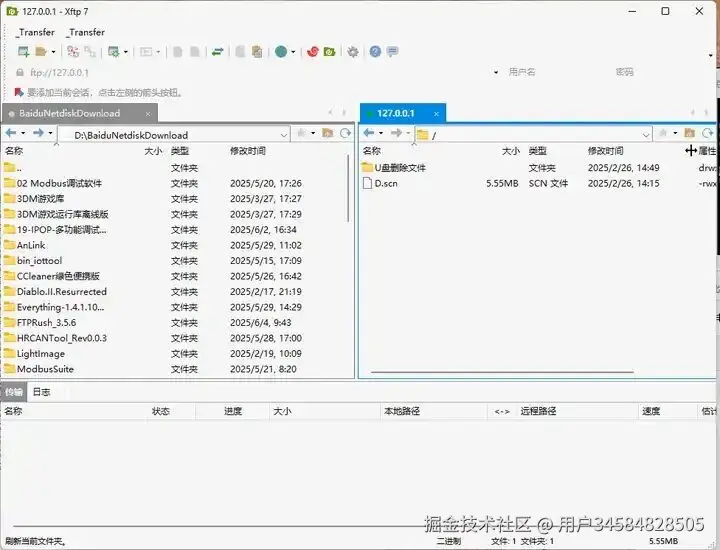The image size is (720, 550).
Task: Refresh the local pane file list
Action: [345, 133]
